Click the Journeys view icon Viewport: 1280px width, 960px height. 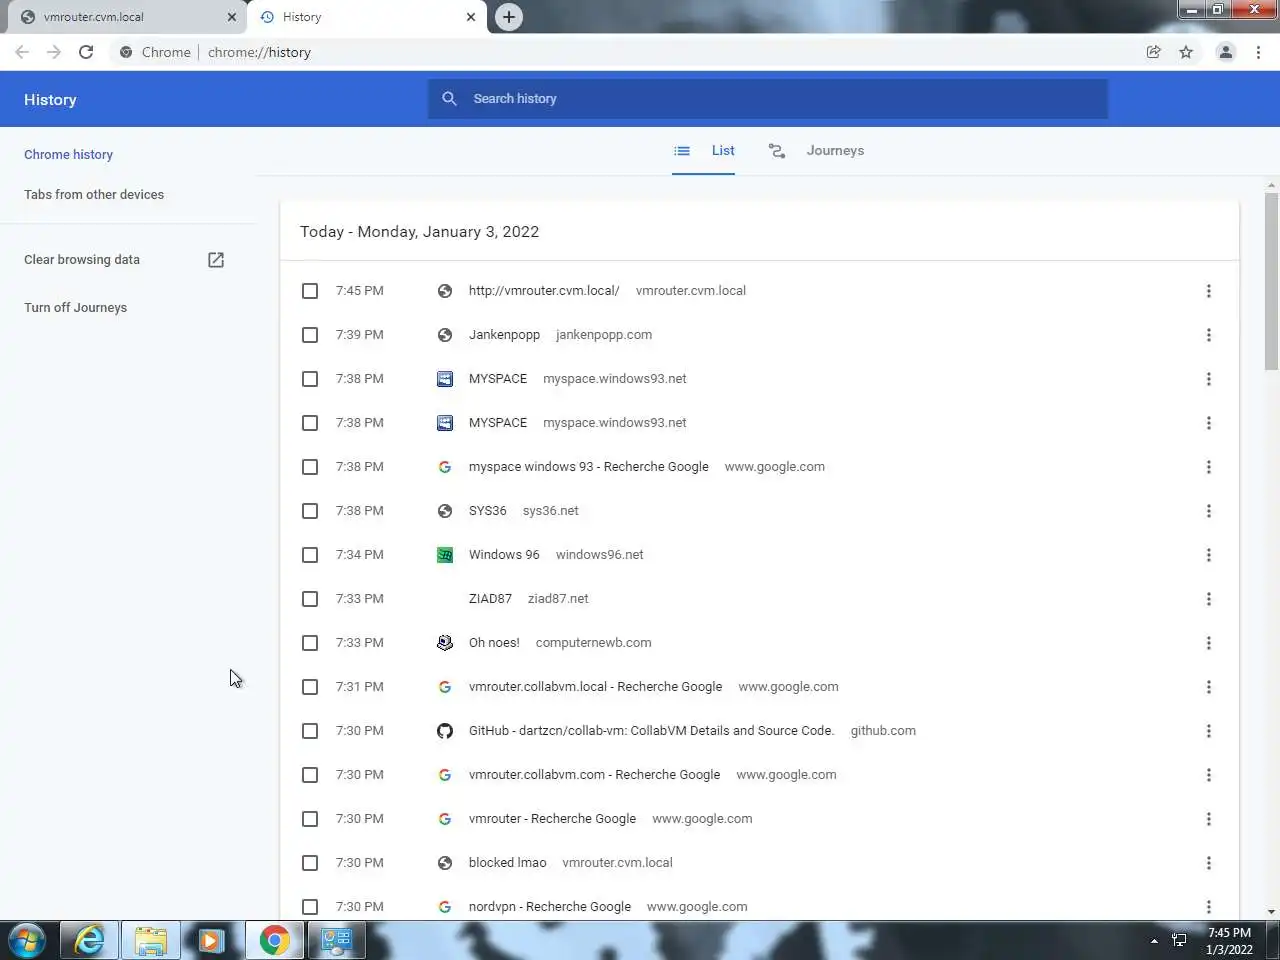click(777, 151)
